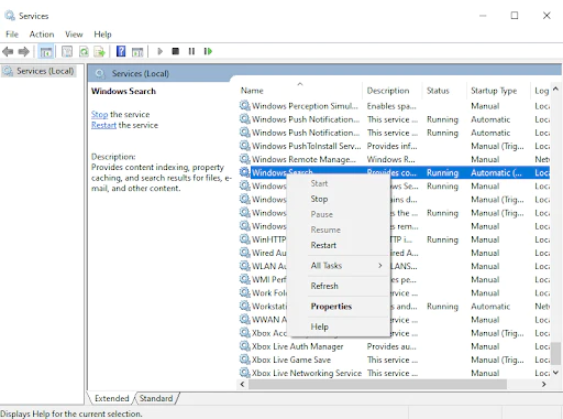Viewport: 563px width, 419px height.
Task: Click 'Provides au...' description cell
Action: click(391, 346)
